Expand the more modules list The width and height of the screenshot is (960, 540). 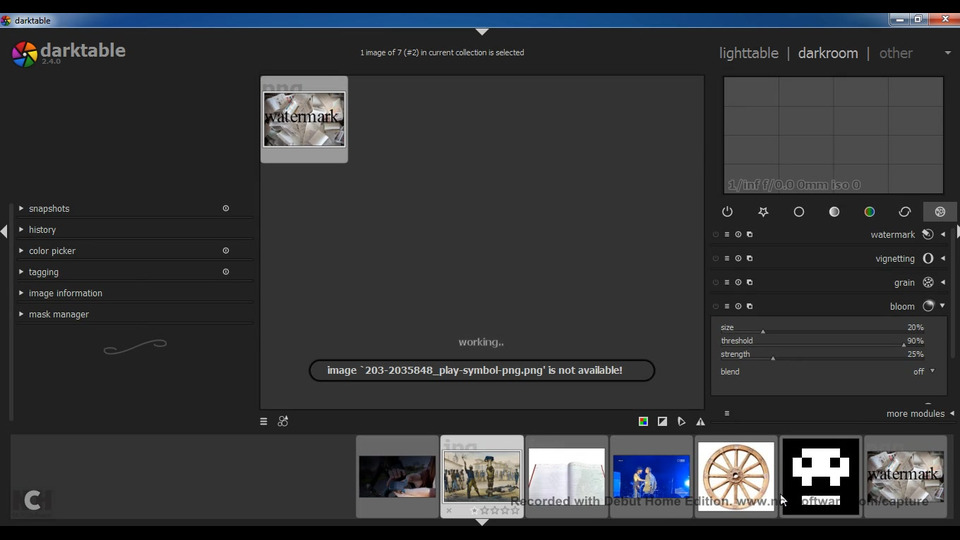tap(915, 414)
